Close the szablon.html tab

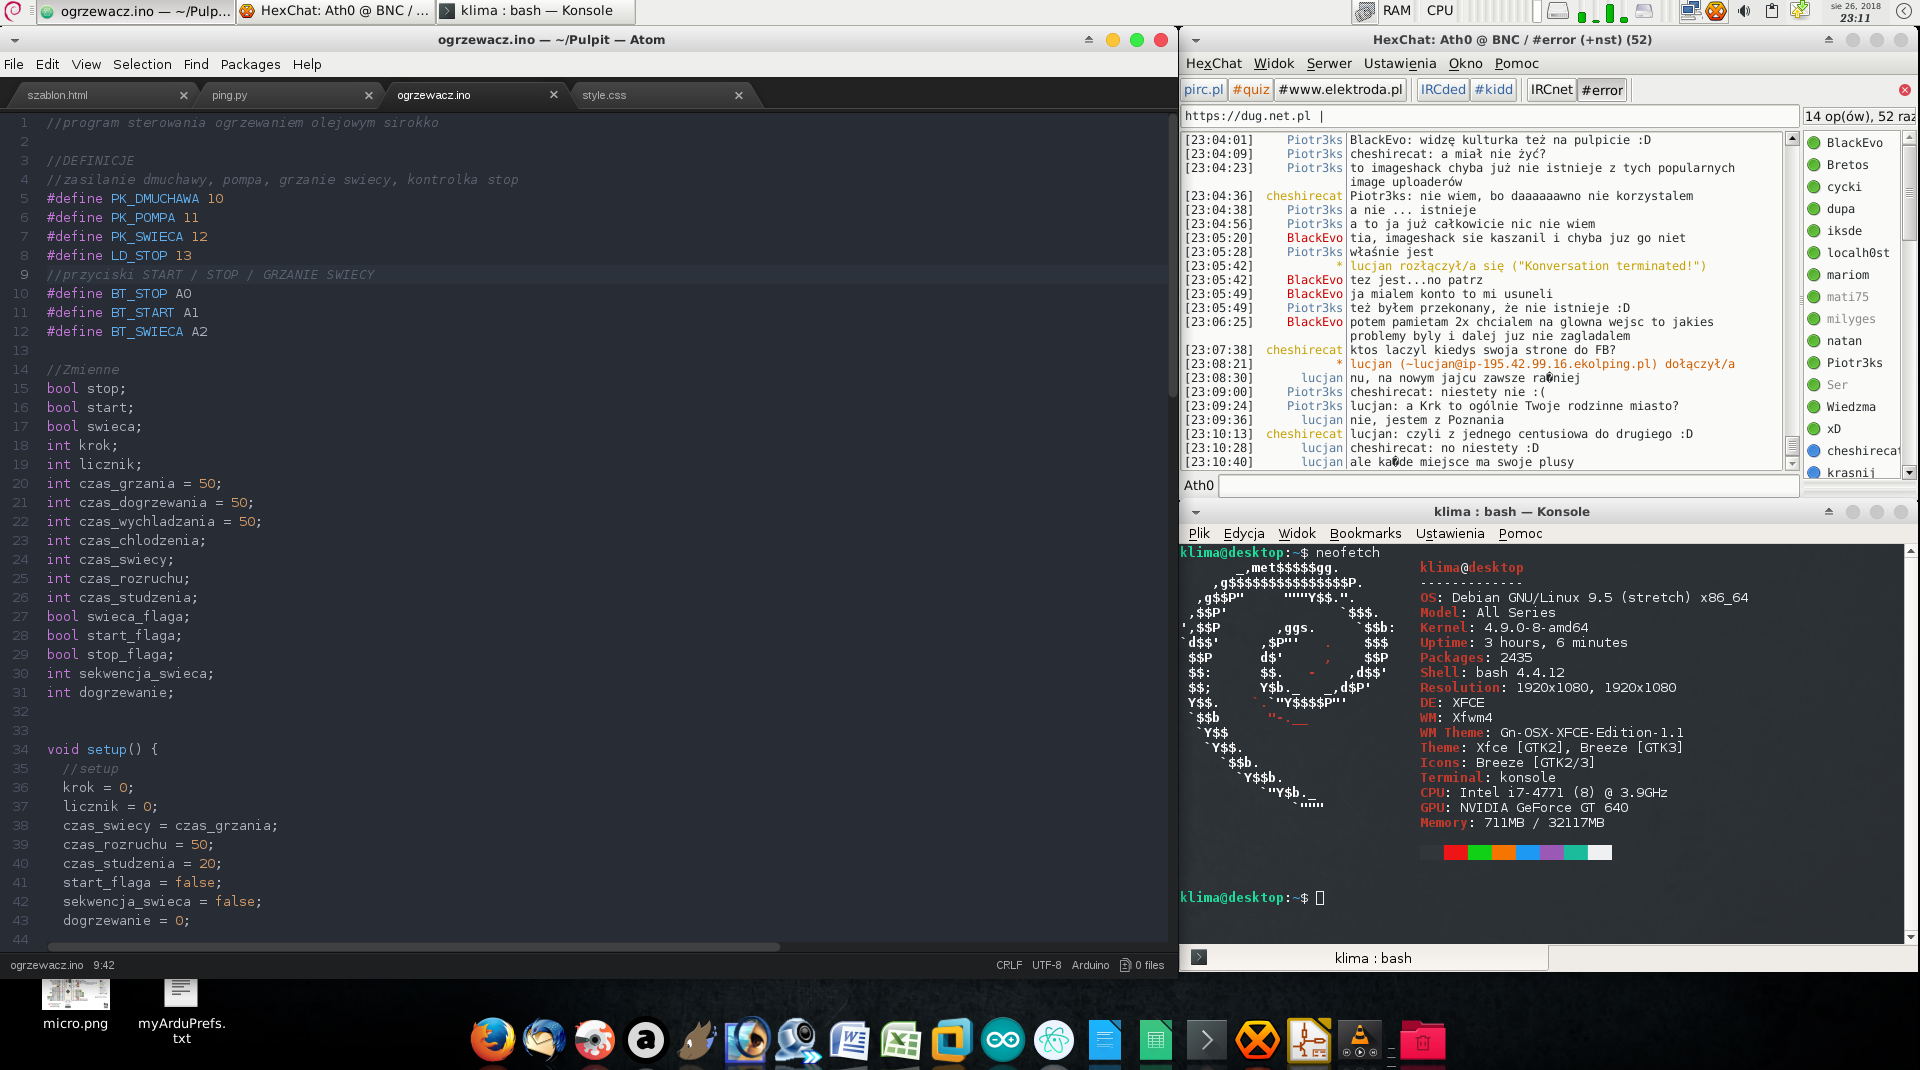click(x=184, y=96)
